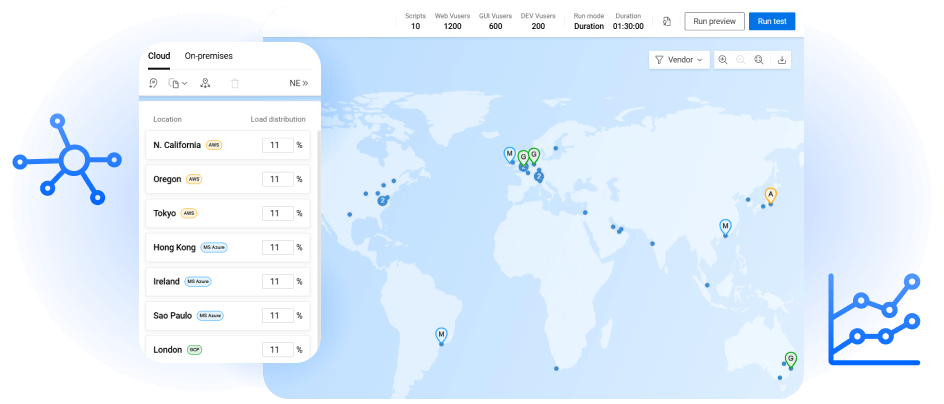Click the green G pin in Australia
The width and height of the screenshot is (944, 404).
pos(790,359)
